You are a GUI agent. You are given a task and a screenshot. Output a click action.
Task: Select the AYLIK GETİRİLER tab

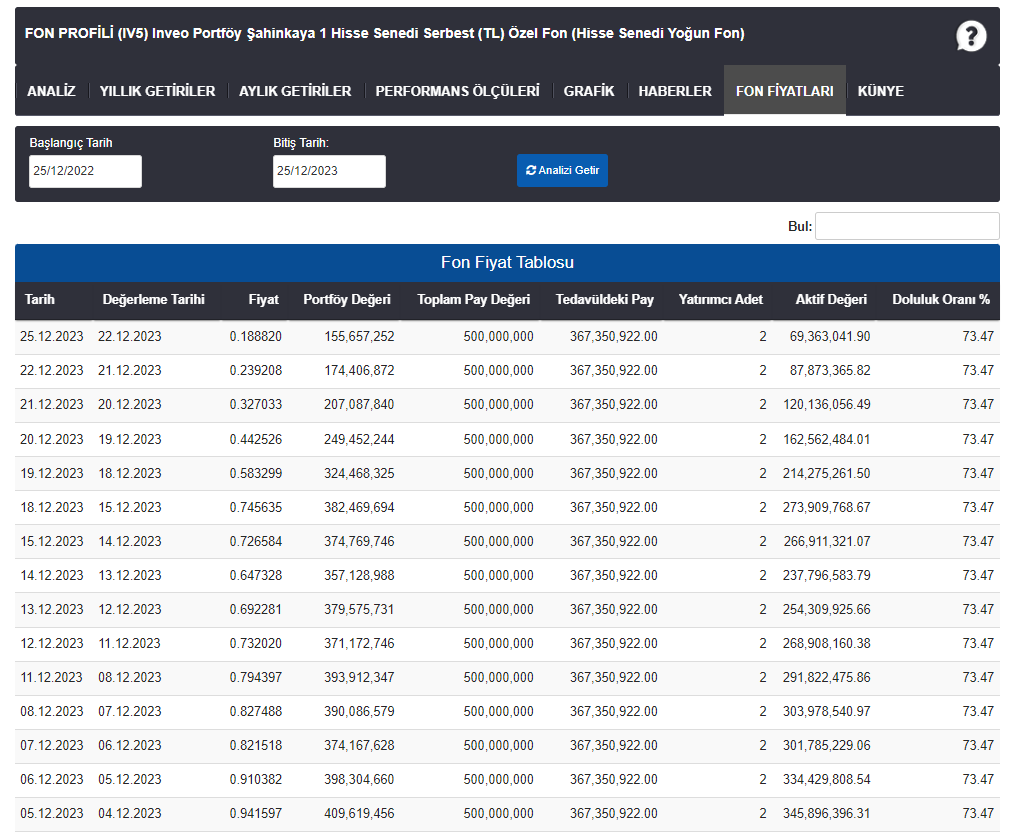(x=295, y=91)
